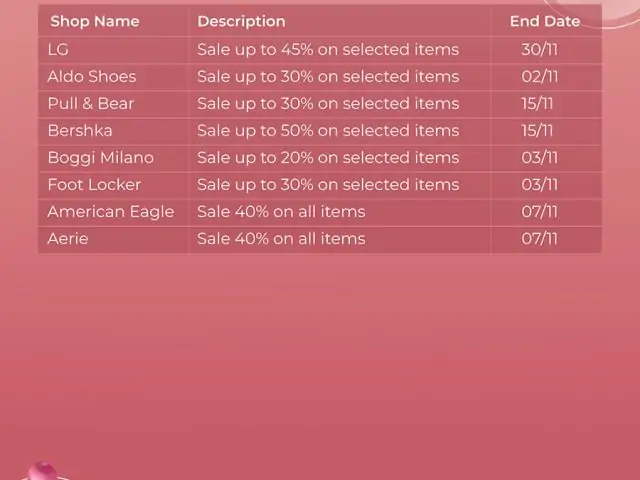The width and height of the screenshot is (640, 480).
Task: Click the 45% sale description for LG
Action: pos(328,49)
